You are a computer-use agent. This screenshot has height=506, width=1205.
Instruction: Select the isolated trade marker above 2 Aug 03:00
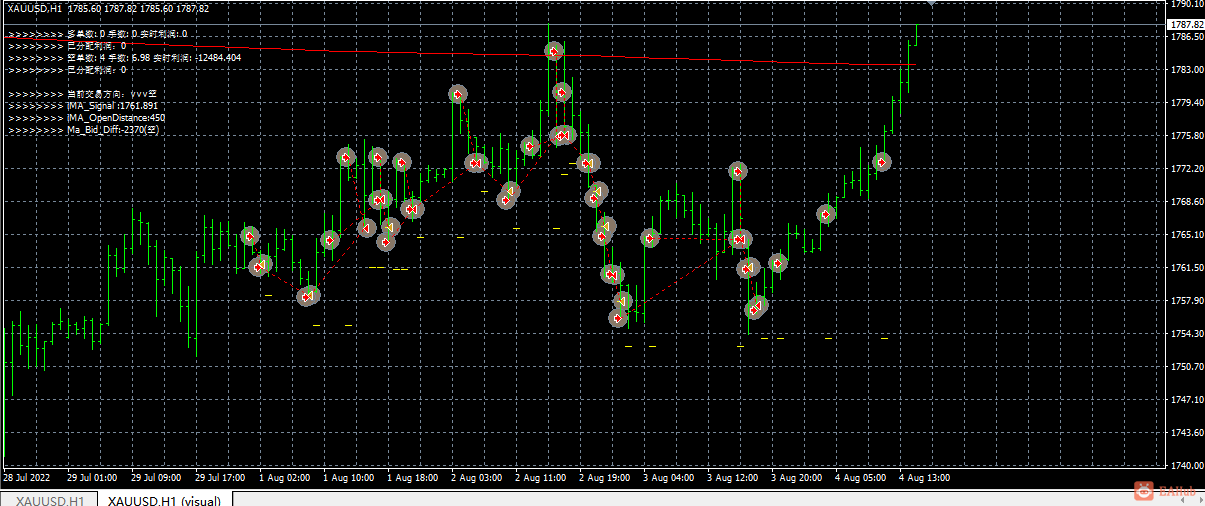coord(458,94)
